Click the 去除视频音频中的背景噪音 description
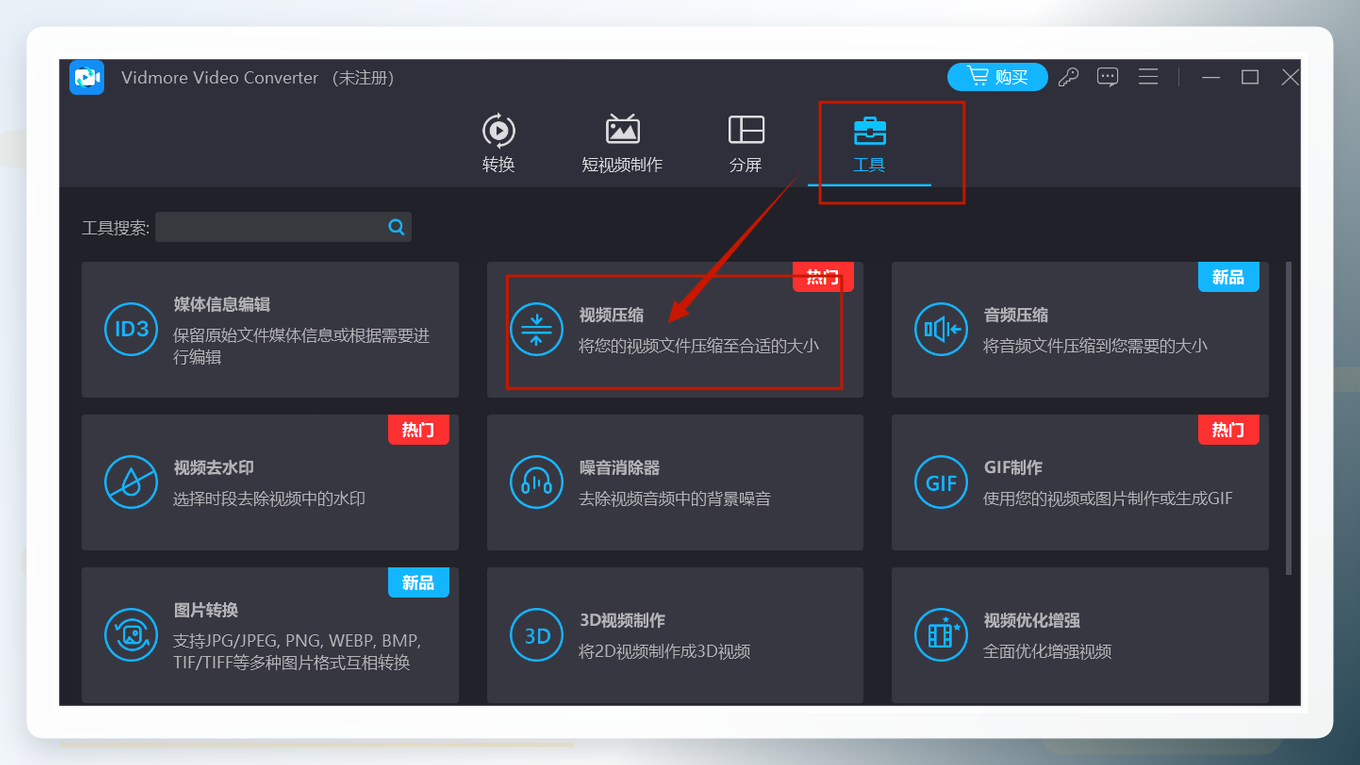Image resolution: width=1360 pixels, height=765 pixels. pos(675,498)
